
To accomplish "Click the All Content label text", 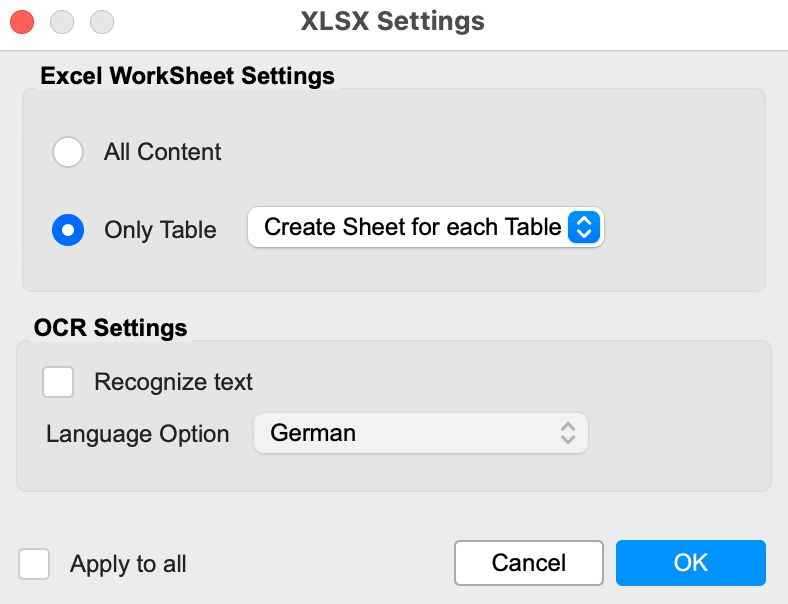I will click(162, 152).
